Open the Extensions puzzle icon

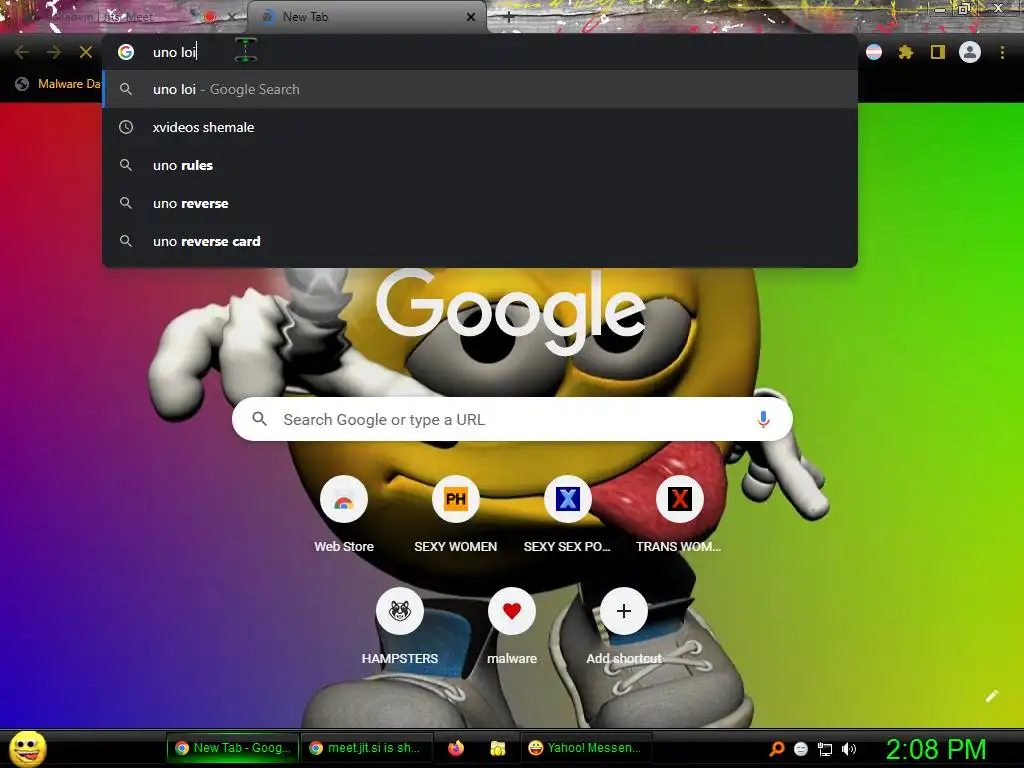[906, 52]
